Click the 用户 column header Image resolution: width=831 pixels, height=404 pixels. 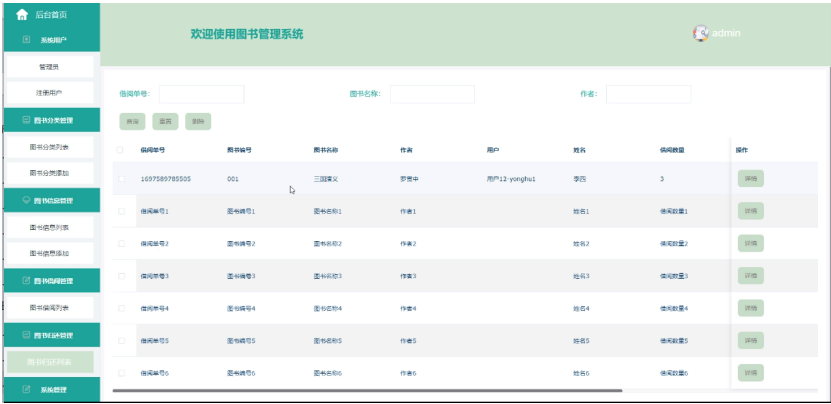(x=493, y=150)
